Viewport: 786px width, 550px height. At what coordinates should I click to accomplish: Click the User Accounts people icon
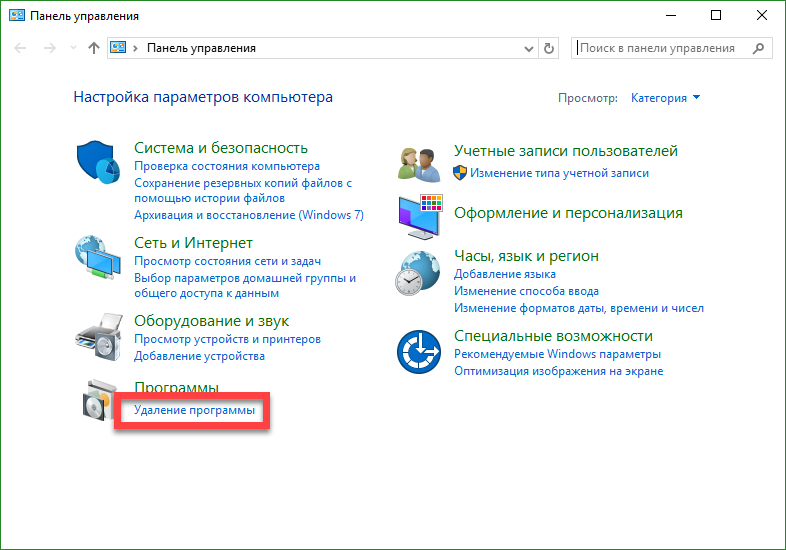[418, 162]
